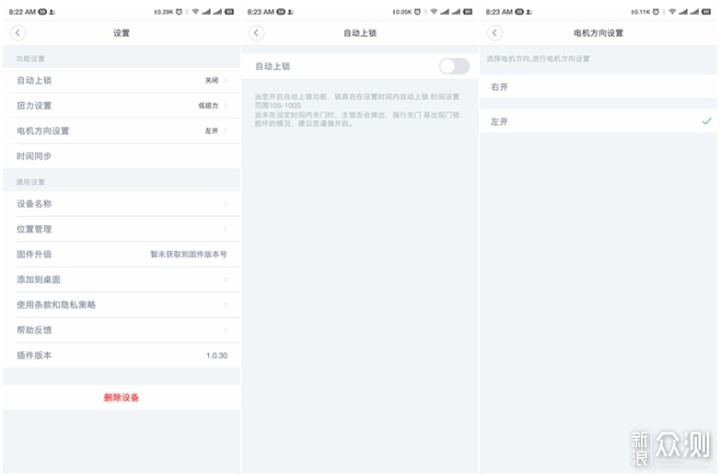Tap back arrow on 自动上锁 screen

click(x=257, y=33)
